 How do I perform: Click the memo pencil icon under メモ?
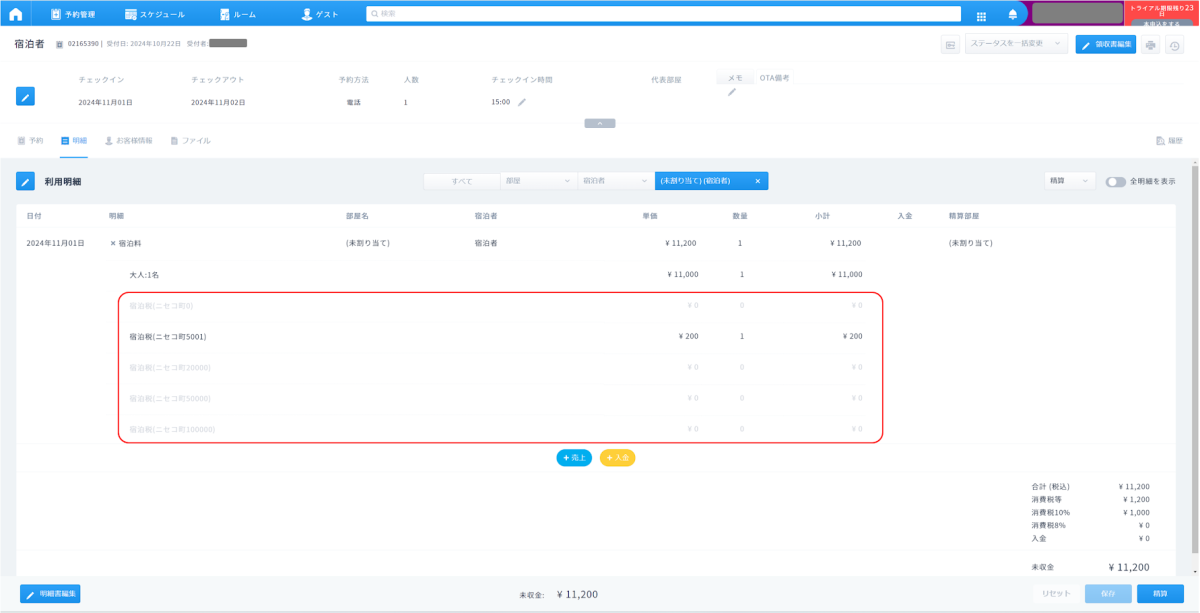pos(731,92)
